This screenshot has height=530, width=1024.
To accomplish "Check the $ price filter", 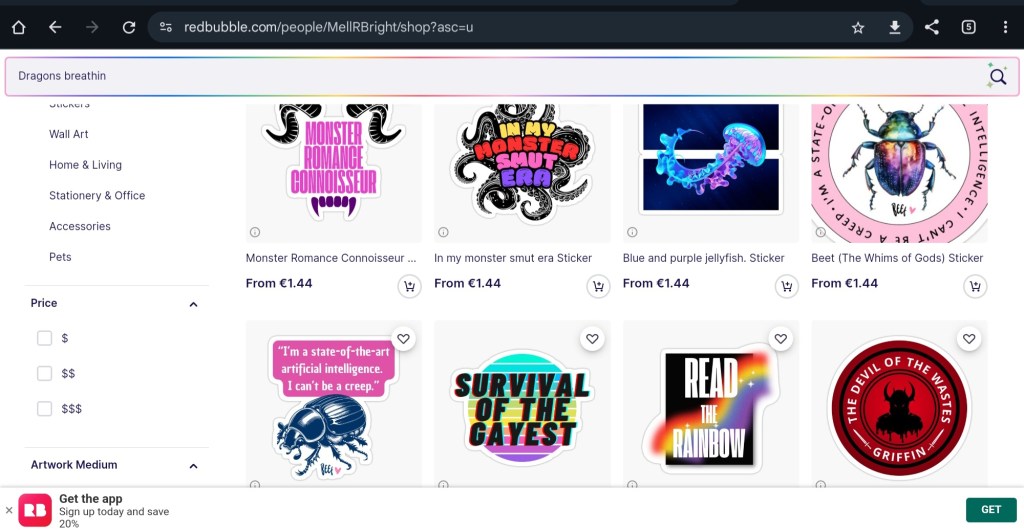I will click(44, 338).
